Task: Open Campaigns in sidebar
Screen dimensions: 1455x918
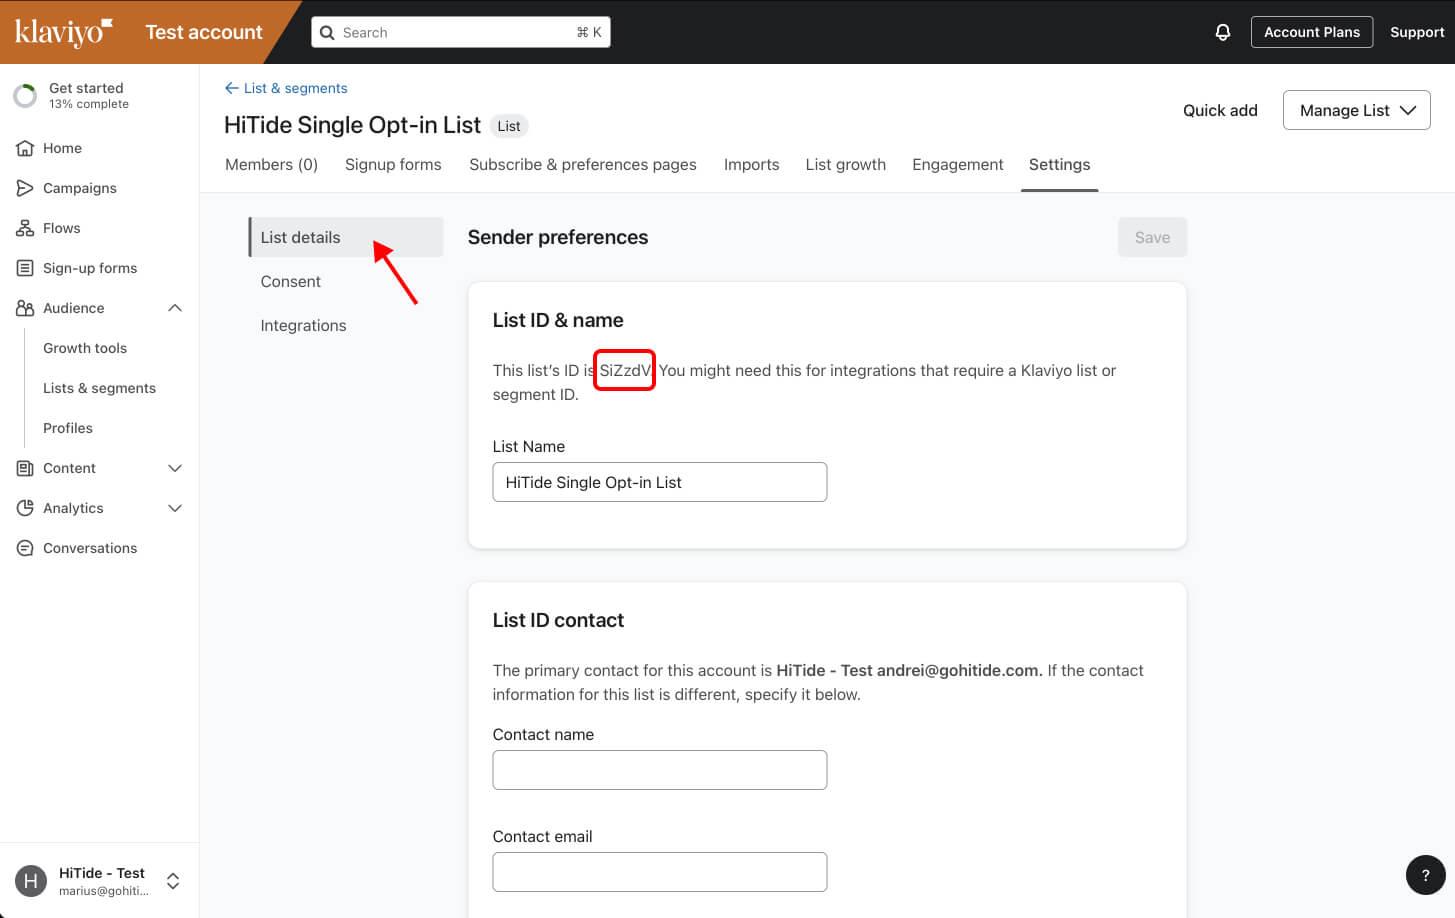Action: (x=80, y=188)
